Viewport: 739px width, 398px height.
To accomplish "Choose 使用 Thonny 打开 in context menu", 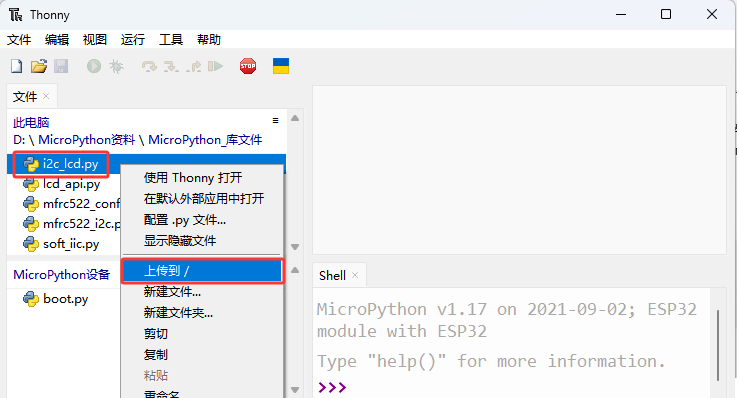I will click(202, 178).
